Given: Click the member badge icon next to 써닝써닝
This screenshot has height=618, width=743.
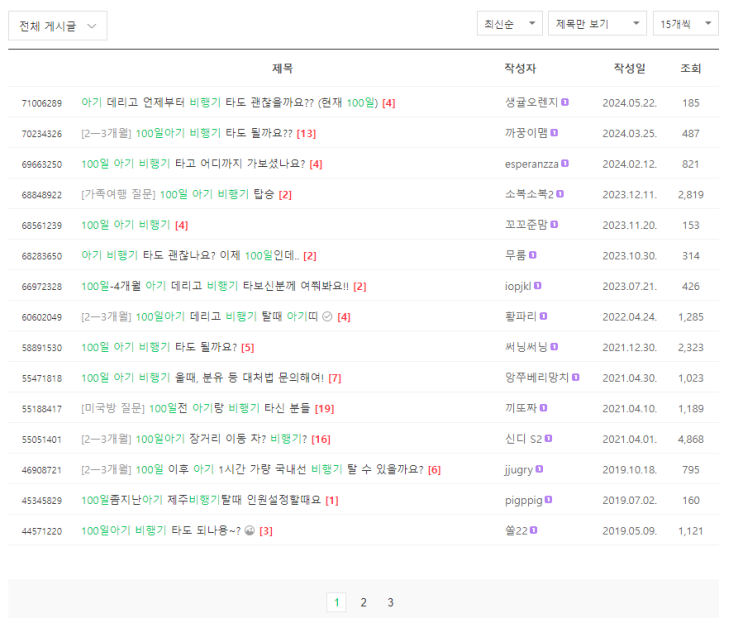Looking at the screenshot, I should 554,346.
